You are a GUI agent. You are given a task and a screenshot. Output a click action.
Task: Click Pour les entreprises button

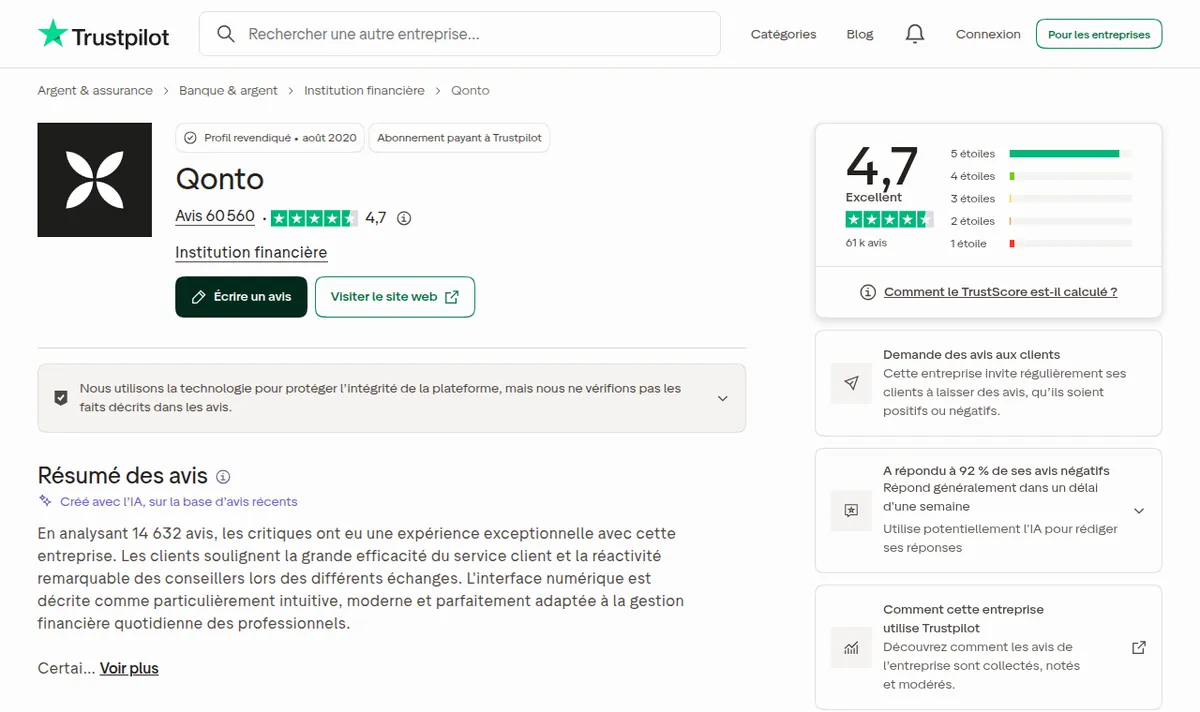(1099, 34)
